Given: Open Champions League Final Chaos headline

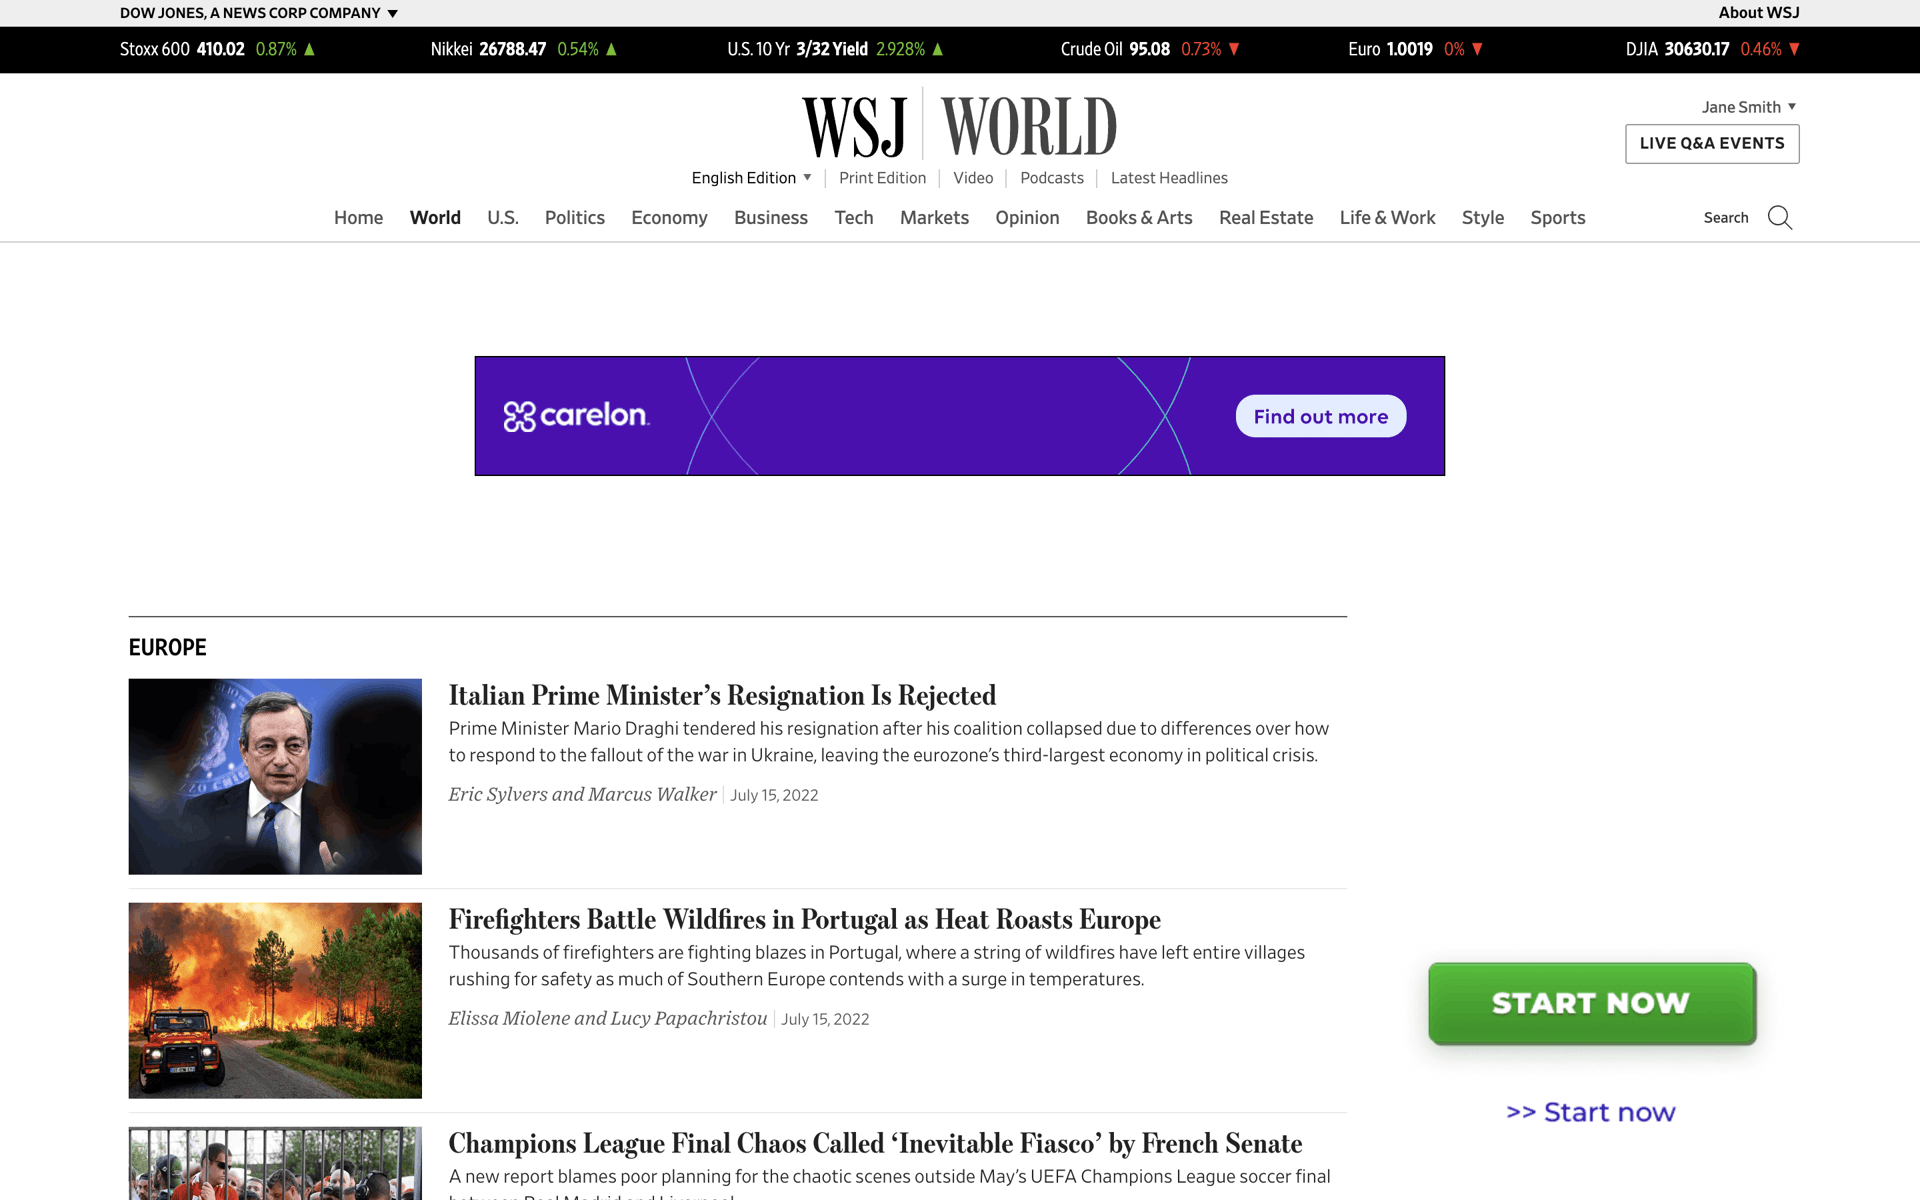Looking at the screenshot, I should pos(875,1143).
